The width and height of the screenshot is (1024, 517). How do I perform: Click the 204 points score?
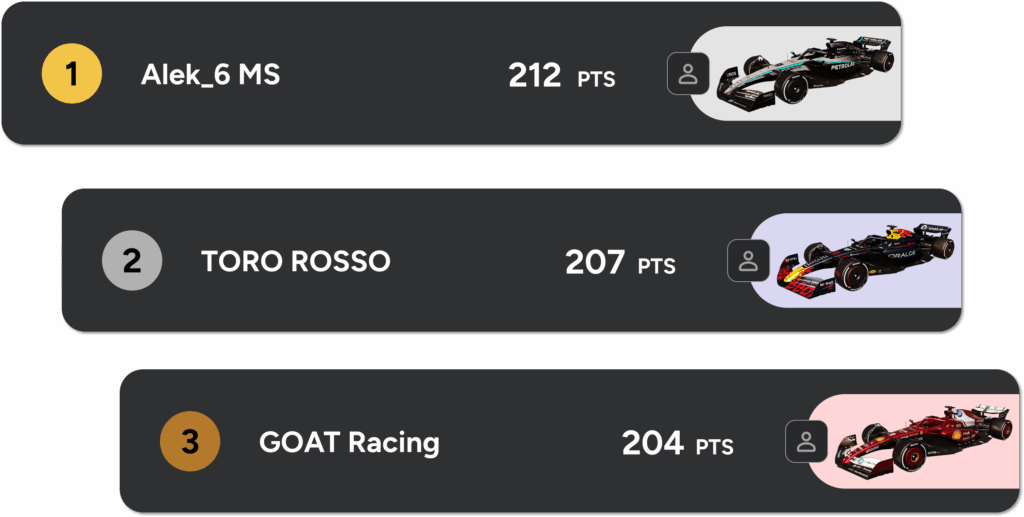pyautogui.click(x=652, y=442)
